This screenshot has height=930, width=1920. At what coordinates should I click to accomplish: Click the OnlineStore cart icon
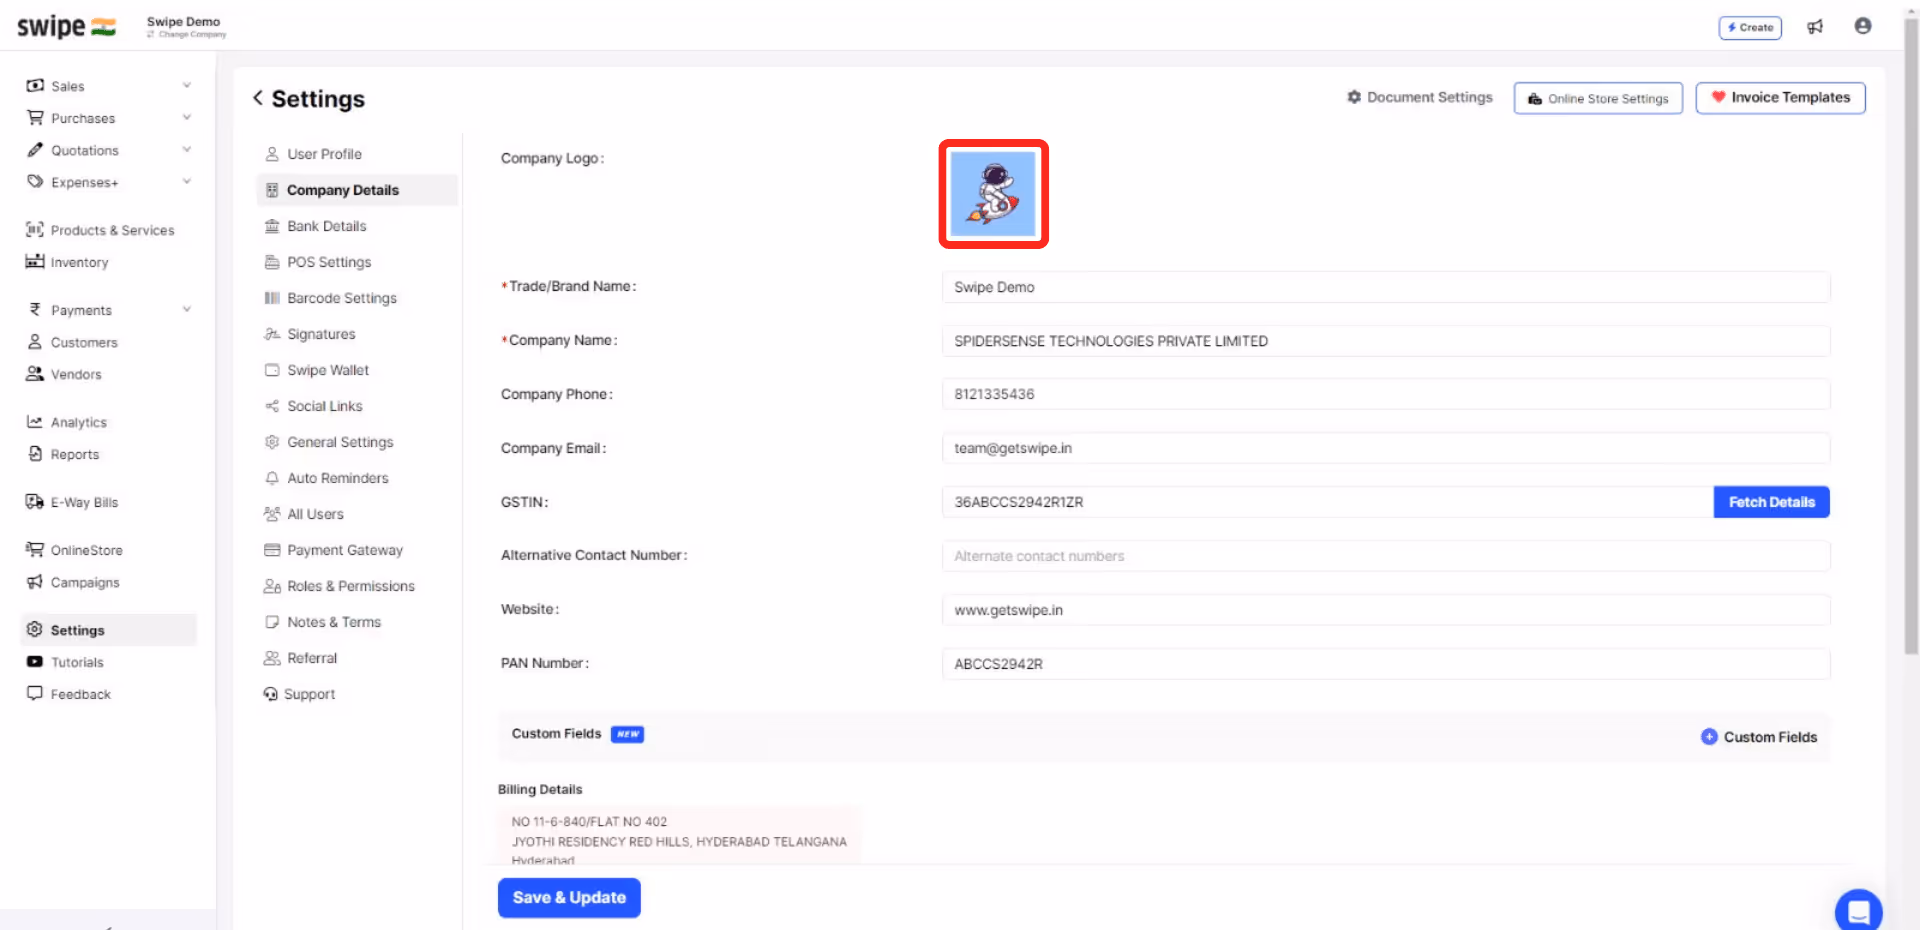click(35, 550)
